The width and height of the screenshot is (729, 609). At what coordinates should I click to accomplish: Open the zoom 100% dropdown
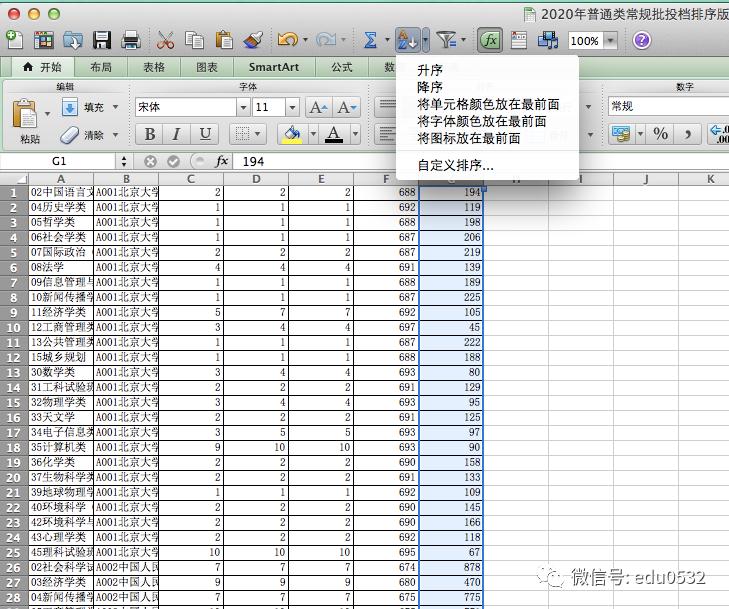(x=610, y=41)
